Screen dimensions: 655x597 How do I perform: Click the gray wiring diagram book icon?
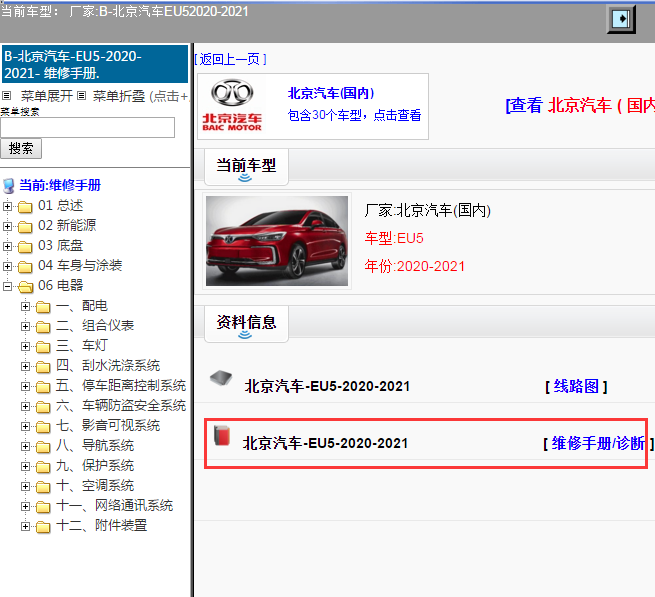click(221, 378)
